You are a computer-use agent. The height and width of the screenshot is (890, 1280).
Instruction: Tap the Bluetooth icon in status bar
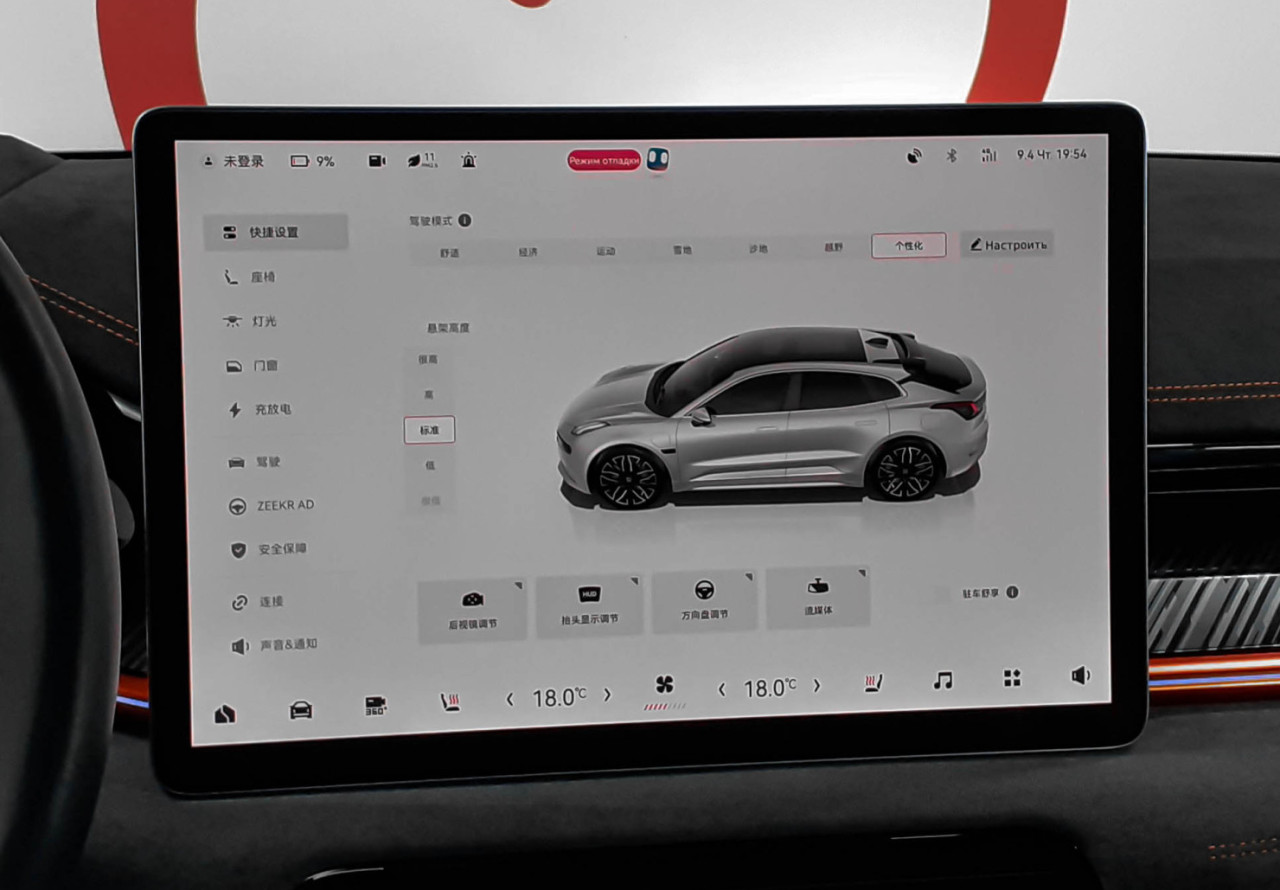click(x=952, y=156)
